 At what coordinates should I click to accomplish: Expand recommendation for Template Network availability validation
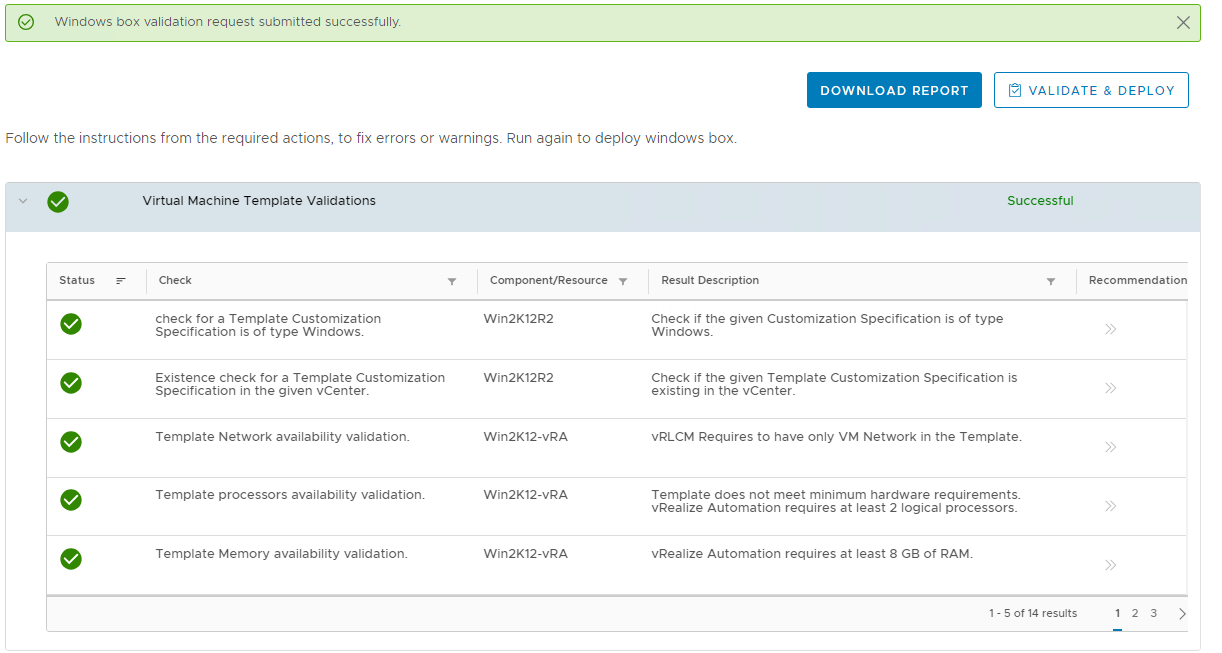click(1110, 447)
